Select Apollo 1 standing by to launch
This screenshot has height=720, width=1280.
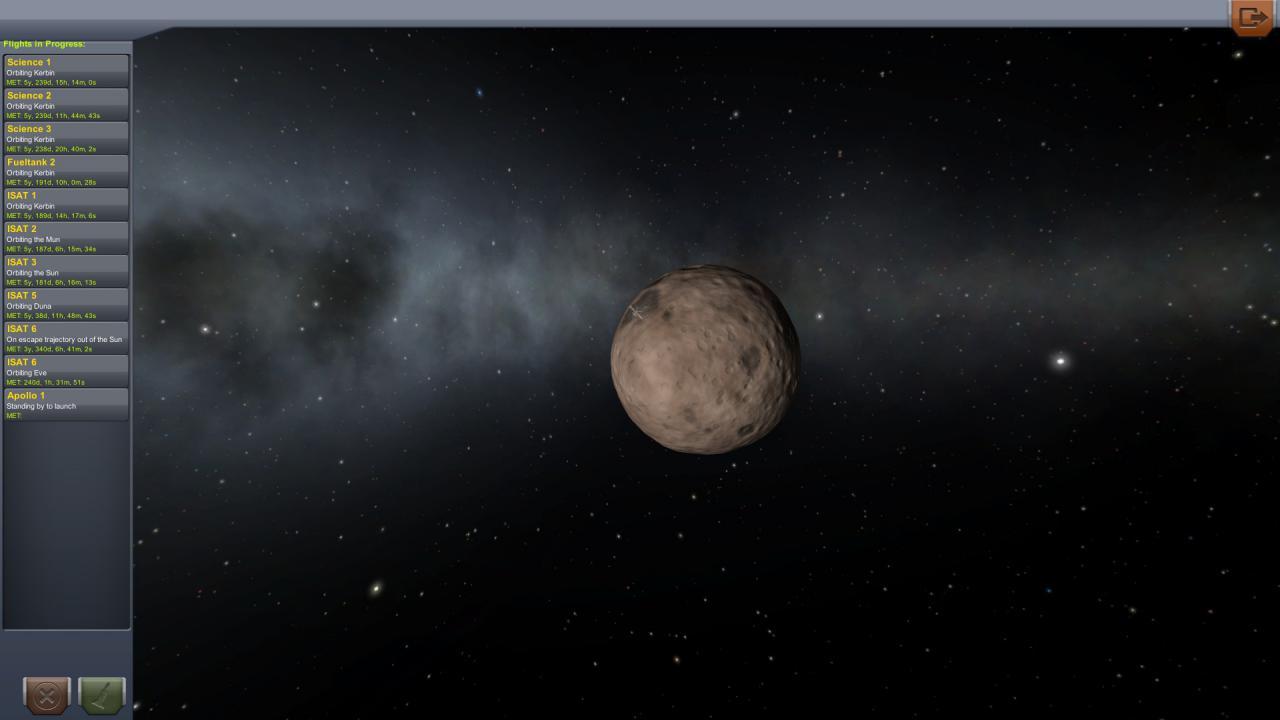[x=66, y=404]
